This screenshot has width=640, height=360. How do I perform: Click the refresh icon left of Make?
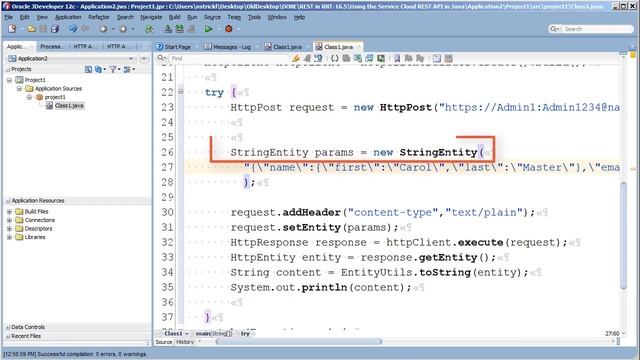[149, 29]
